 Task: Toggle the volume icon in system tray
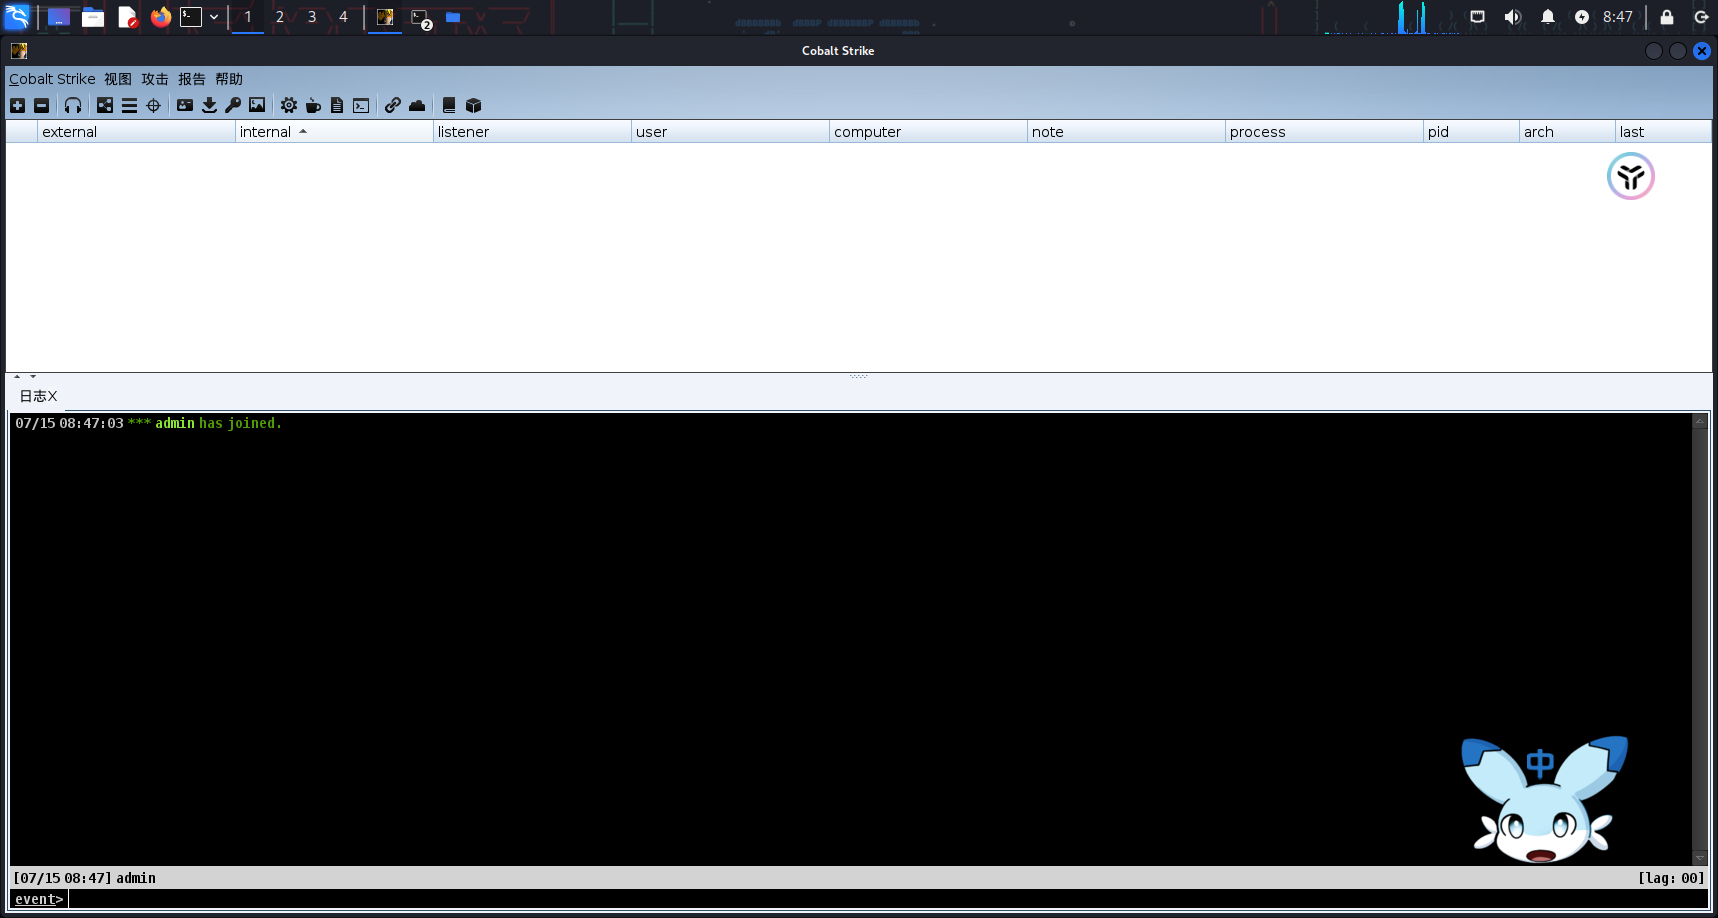(x=1512, y=17)
